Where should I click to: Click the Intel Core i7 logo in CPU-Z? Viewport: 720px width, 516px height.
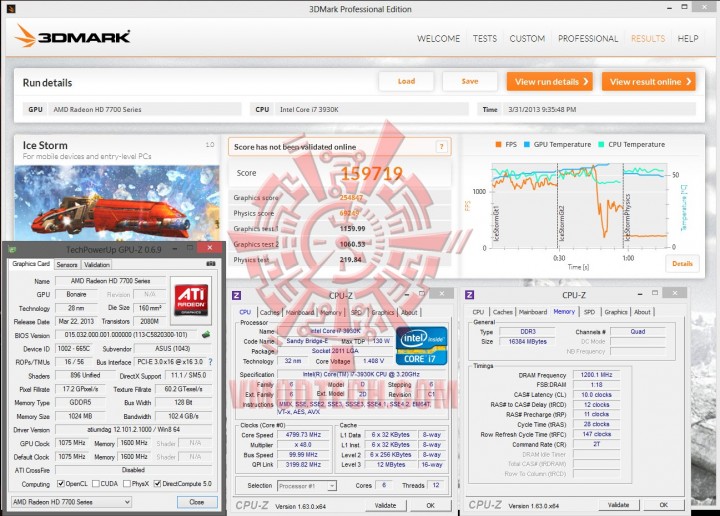click(x=421, y=346)
